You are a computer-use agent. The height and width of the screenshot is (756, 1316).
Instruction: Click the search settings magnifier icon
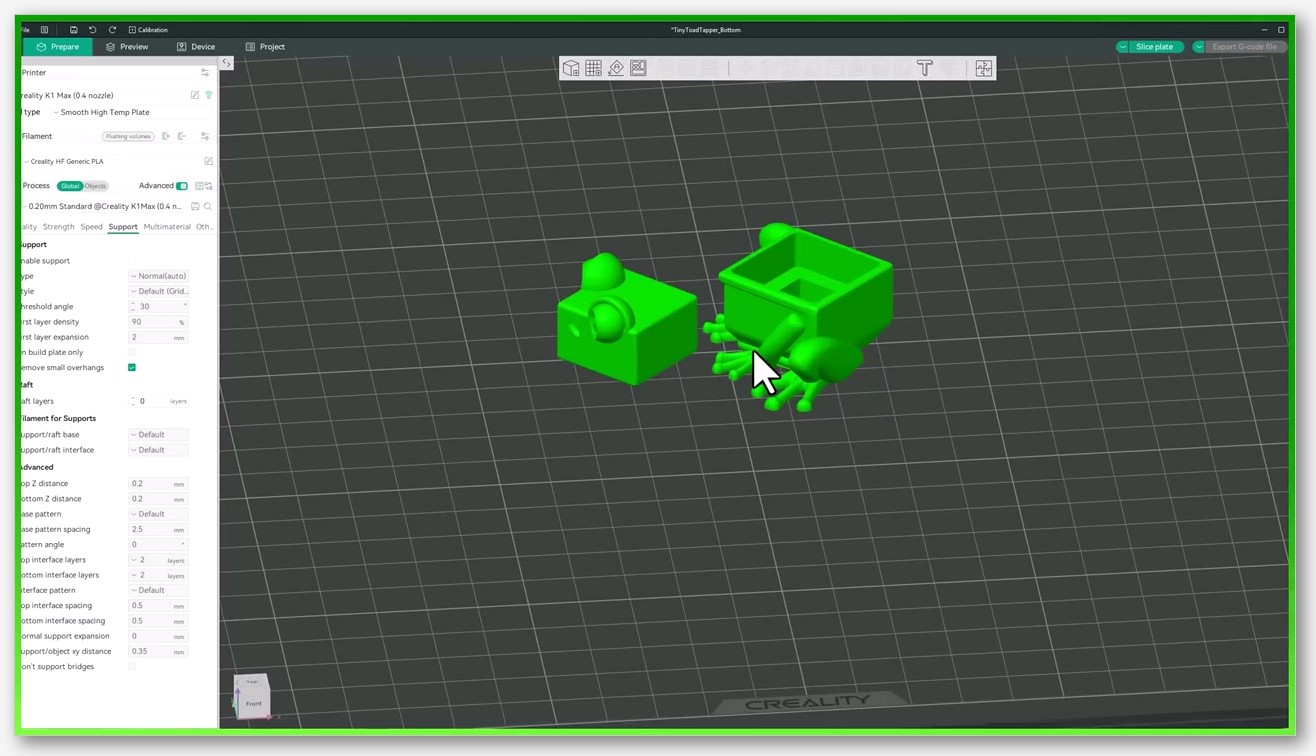coord(208,206)
